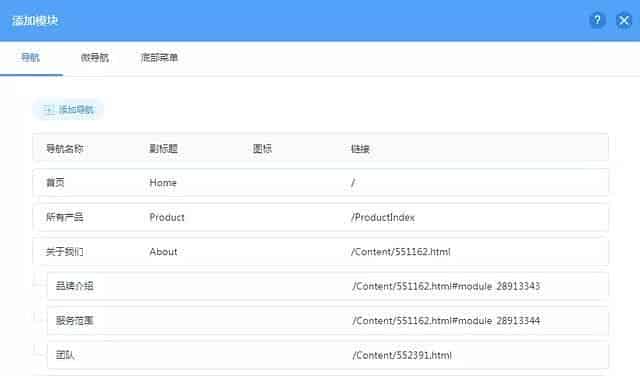Switch to the 底部菜单 tab

[159, 58]
